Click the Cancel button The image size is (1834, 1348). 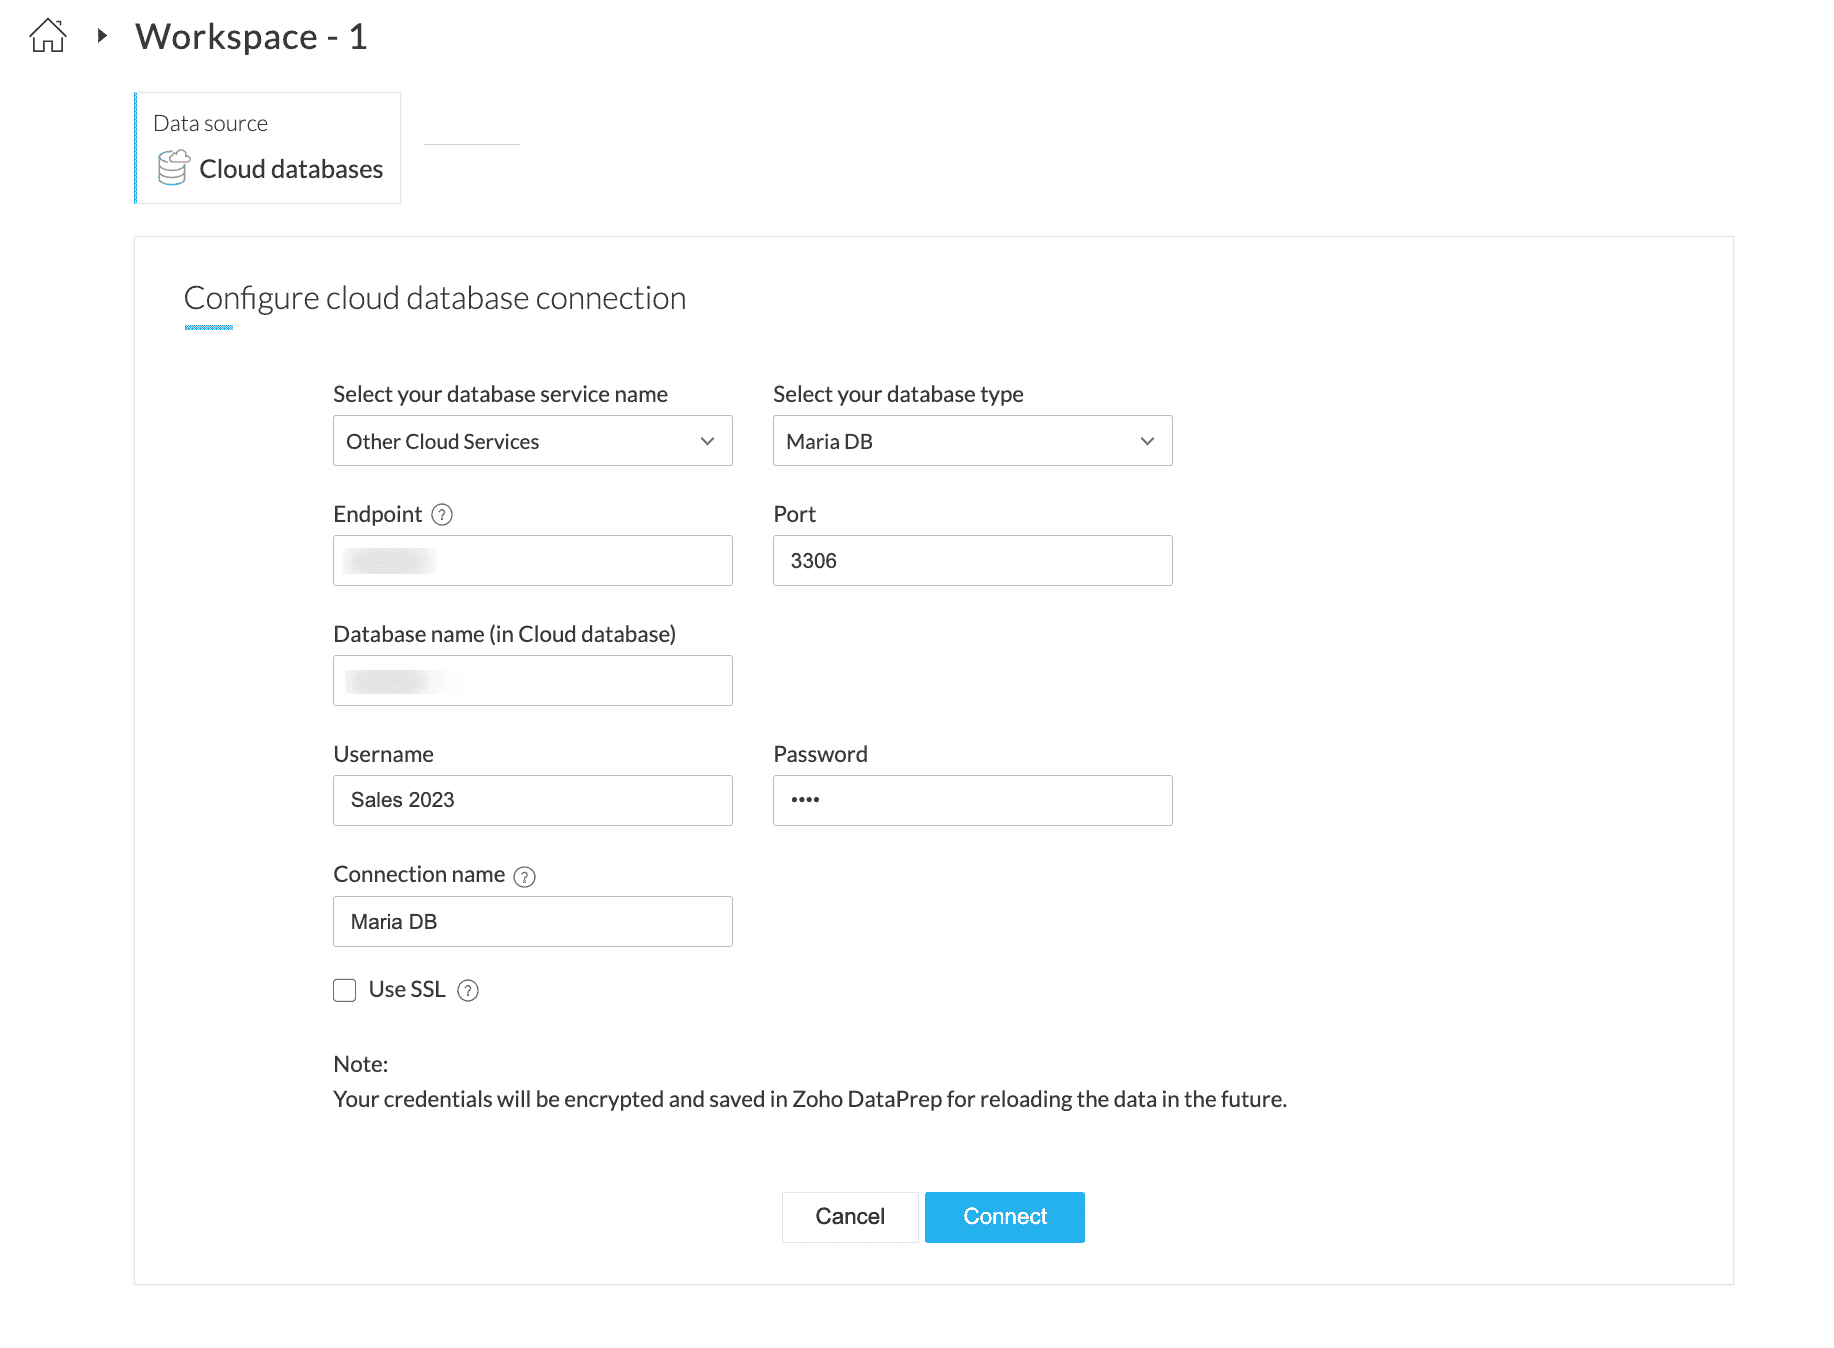click(x=850, y=1217)
